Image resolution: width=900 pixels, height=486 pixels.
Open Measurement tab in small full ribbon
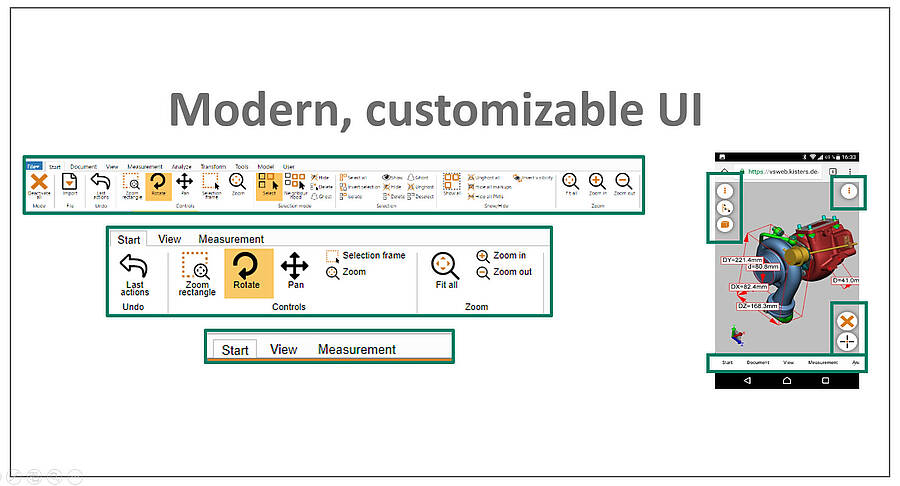[145, 166]
